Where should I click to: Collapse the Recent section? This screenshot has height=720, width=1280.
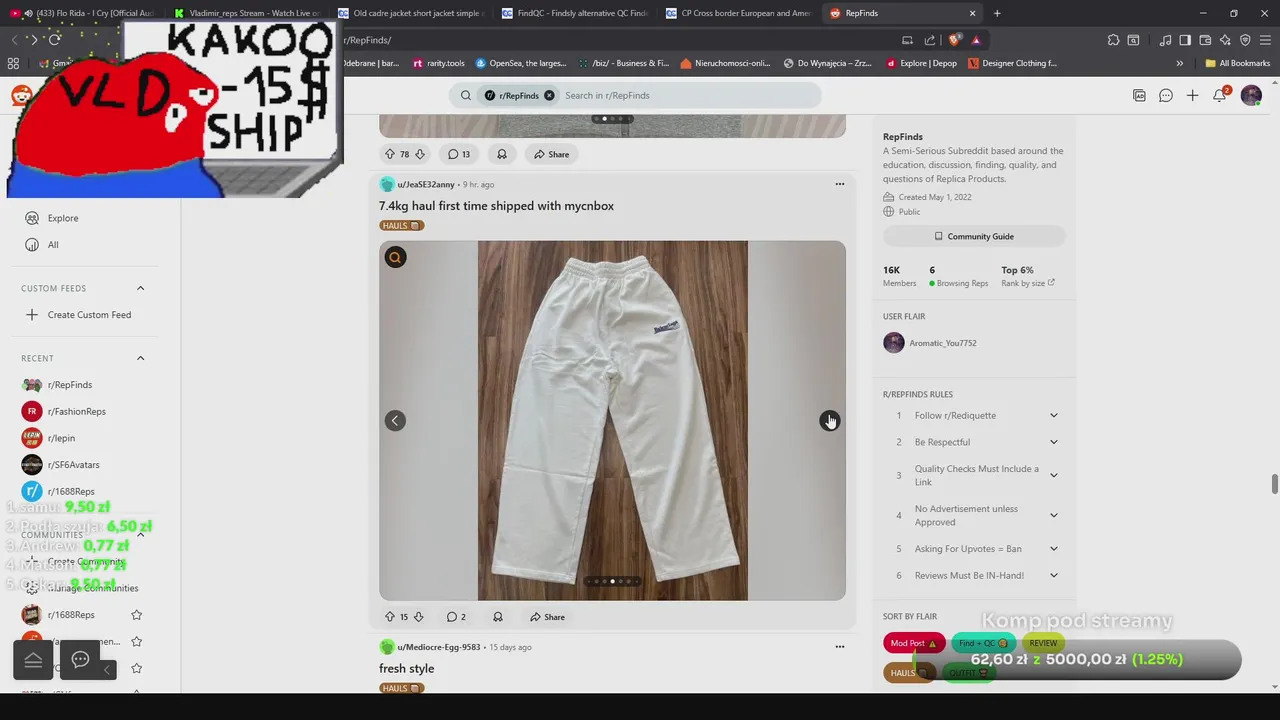[x=140, y=358]
